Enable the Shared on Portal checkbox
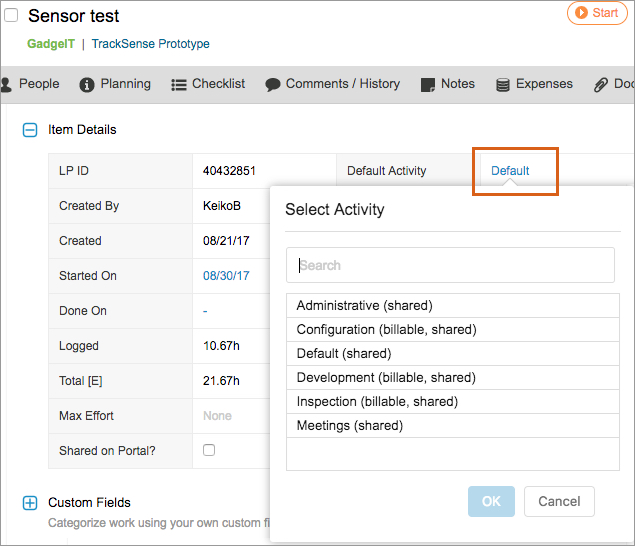Image resolution: width=635 pixels, height=546 pixels. (209, 450)
